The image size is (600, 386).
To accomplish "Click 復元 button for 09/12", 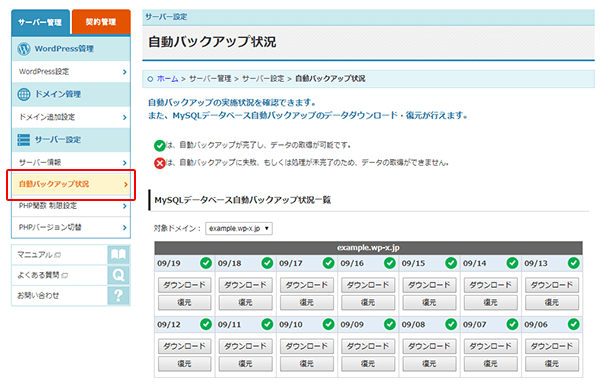I will point(184,364).
